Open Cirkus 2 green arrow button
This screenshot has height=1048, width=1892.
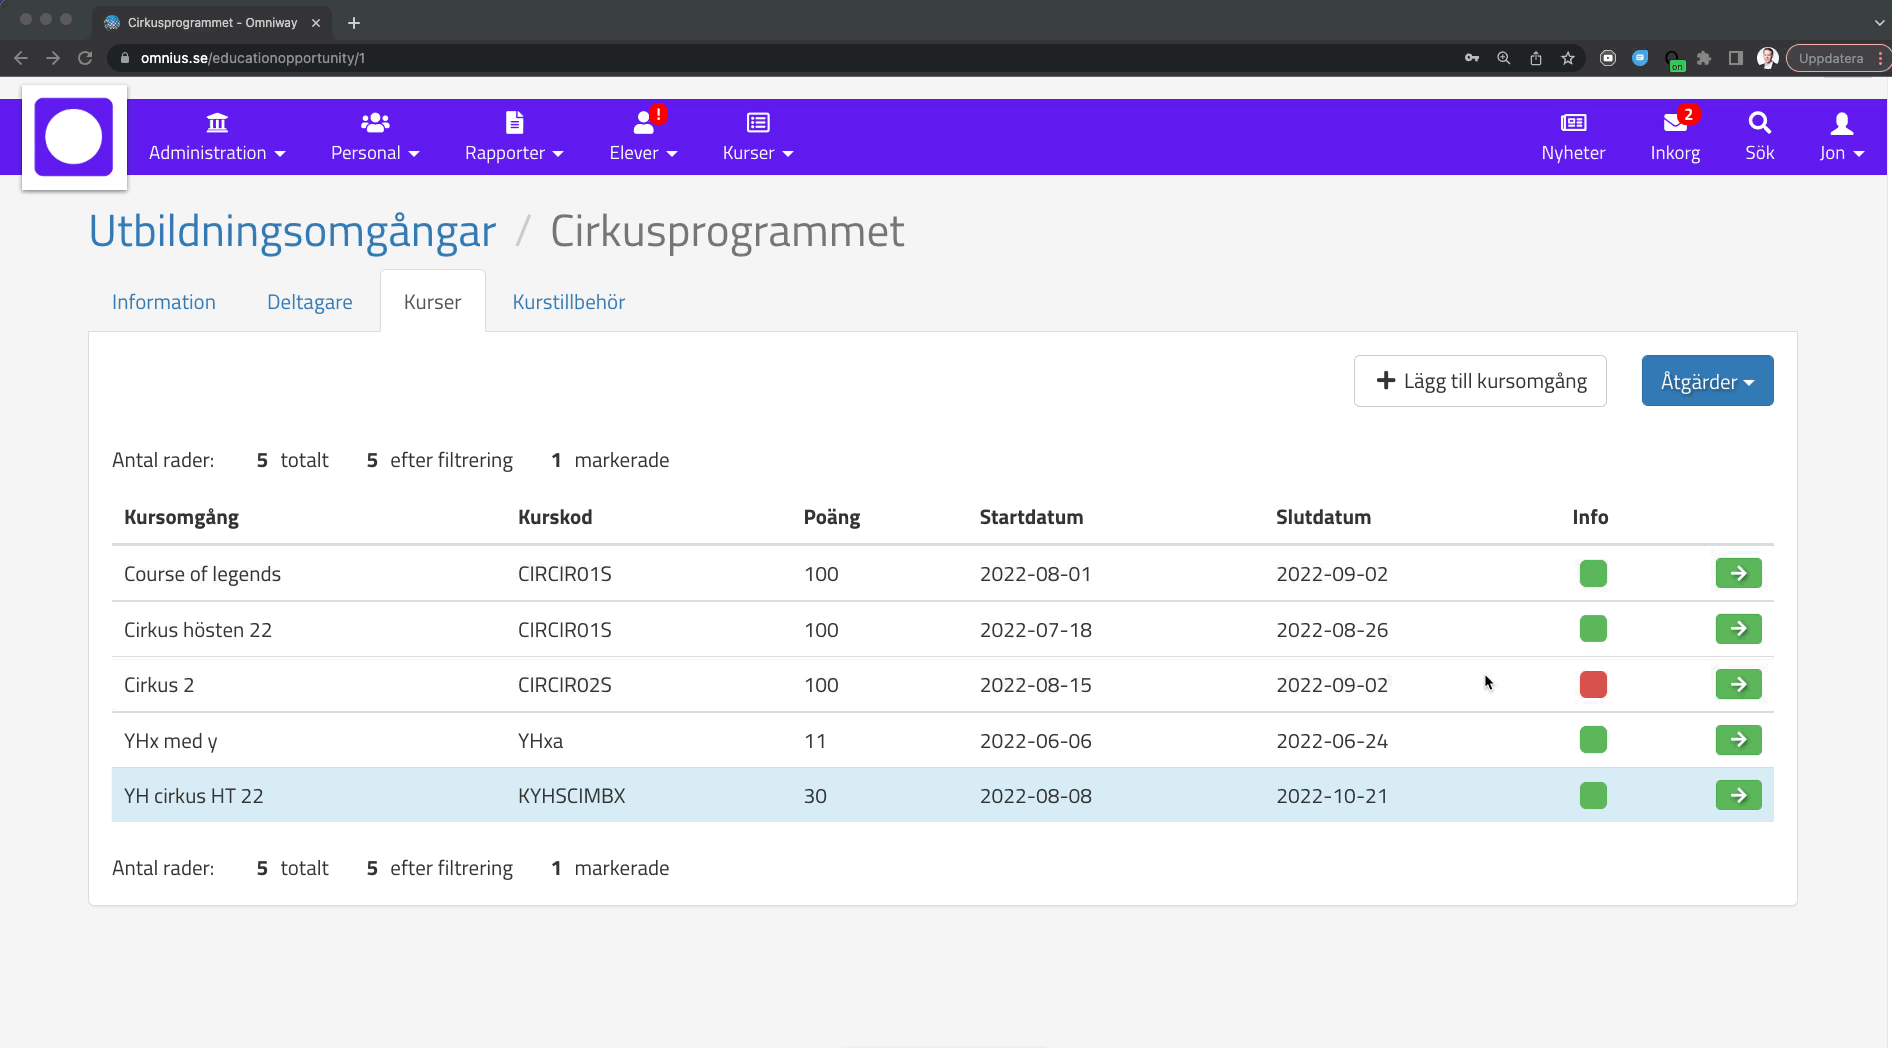[x=1738, y=684]
